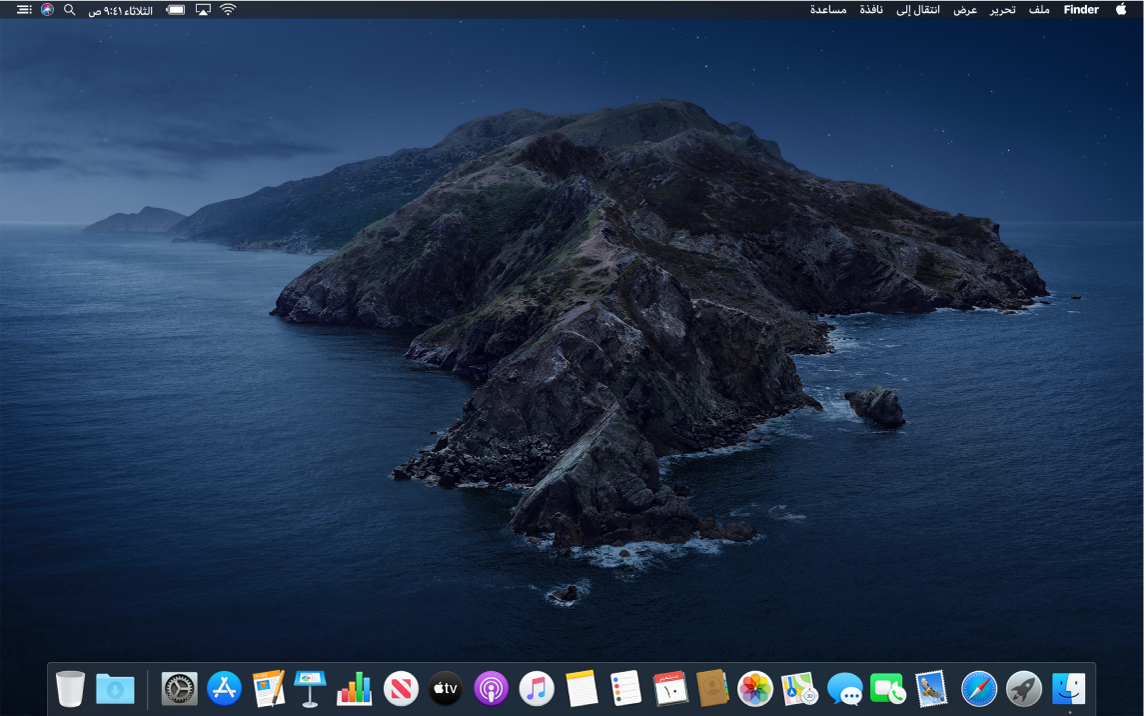Open the Photos app icon
This screenshot has height=716, width=1146.
click(755, 688)
